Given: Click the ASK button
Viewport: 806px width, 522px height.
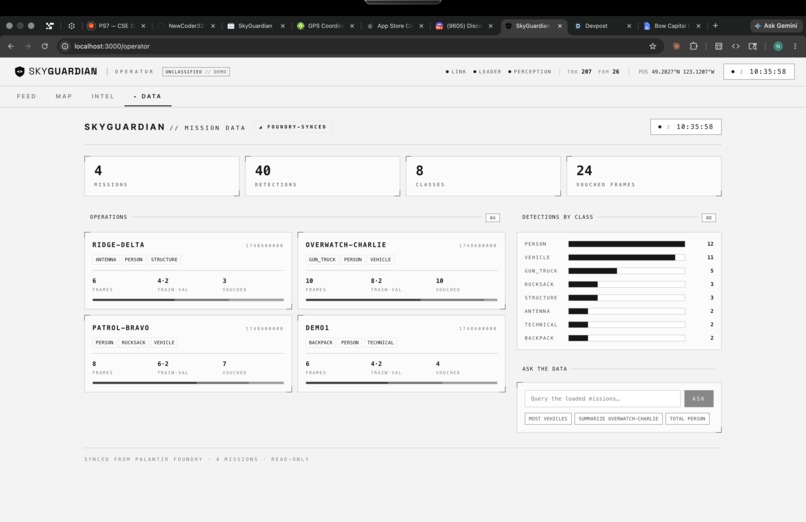Looking at the screenshot, I should click(x=699, y=399).
